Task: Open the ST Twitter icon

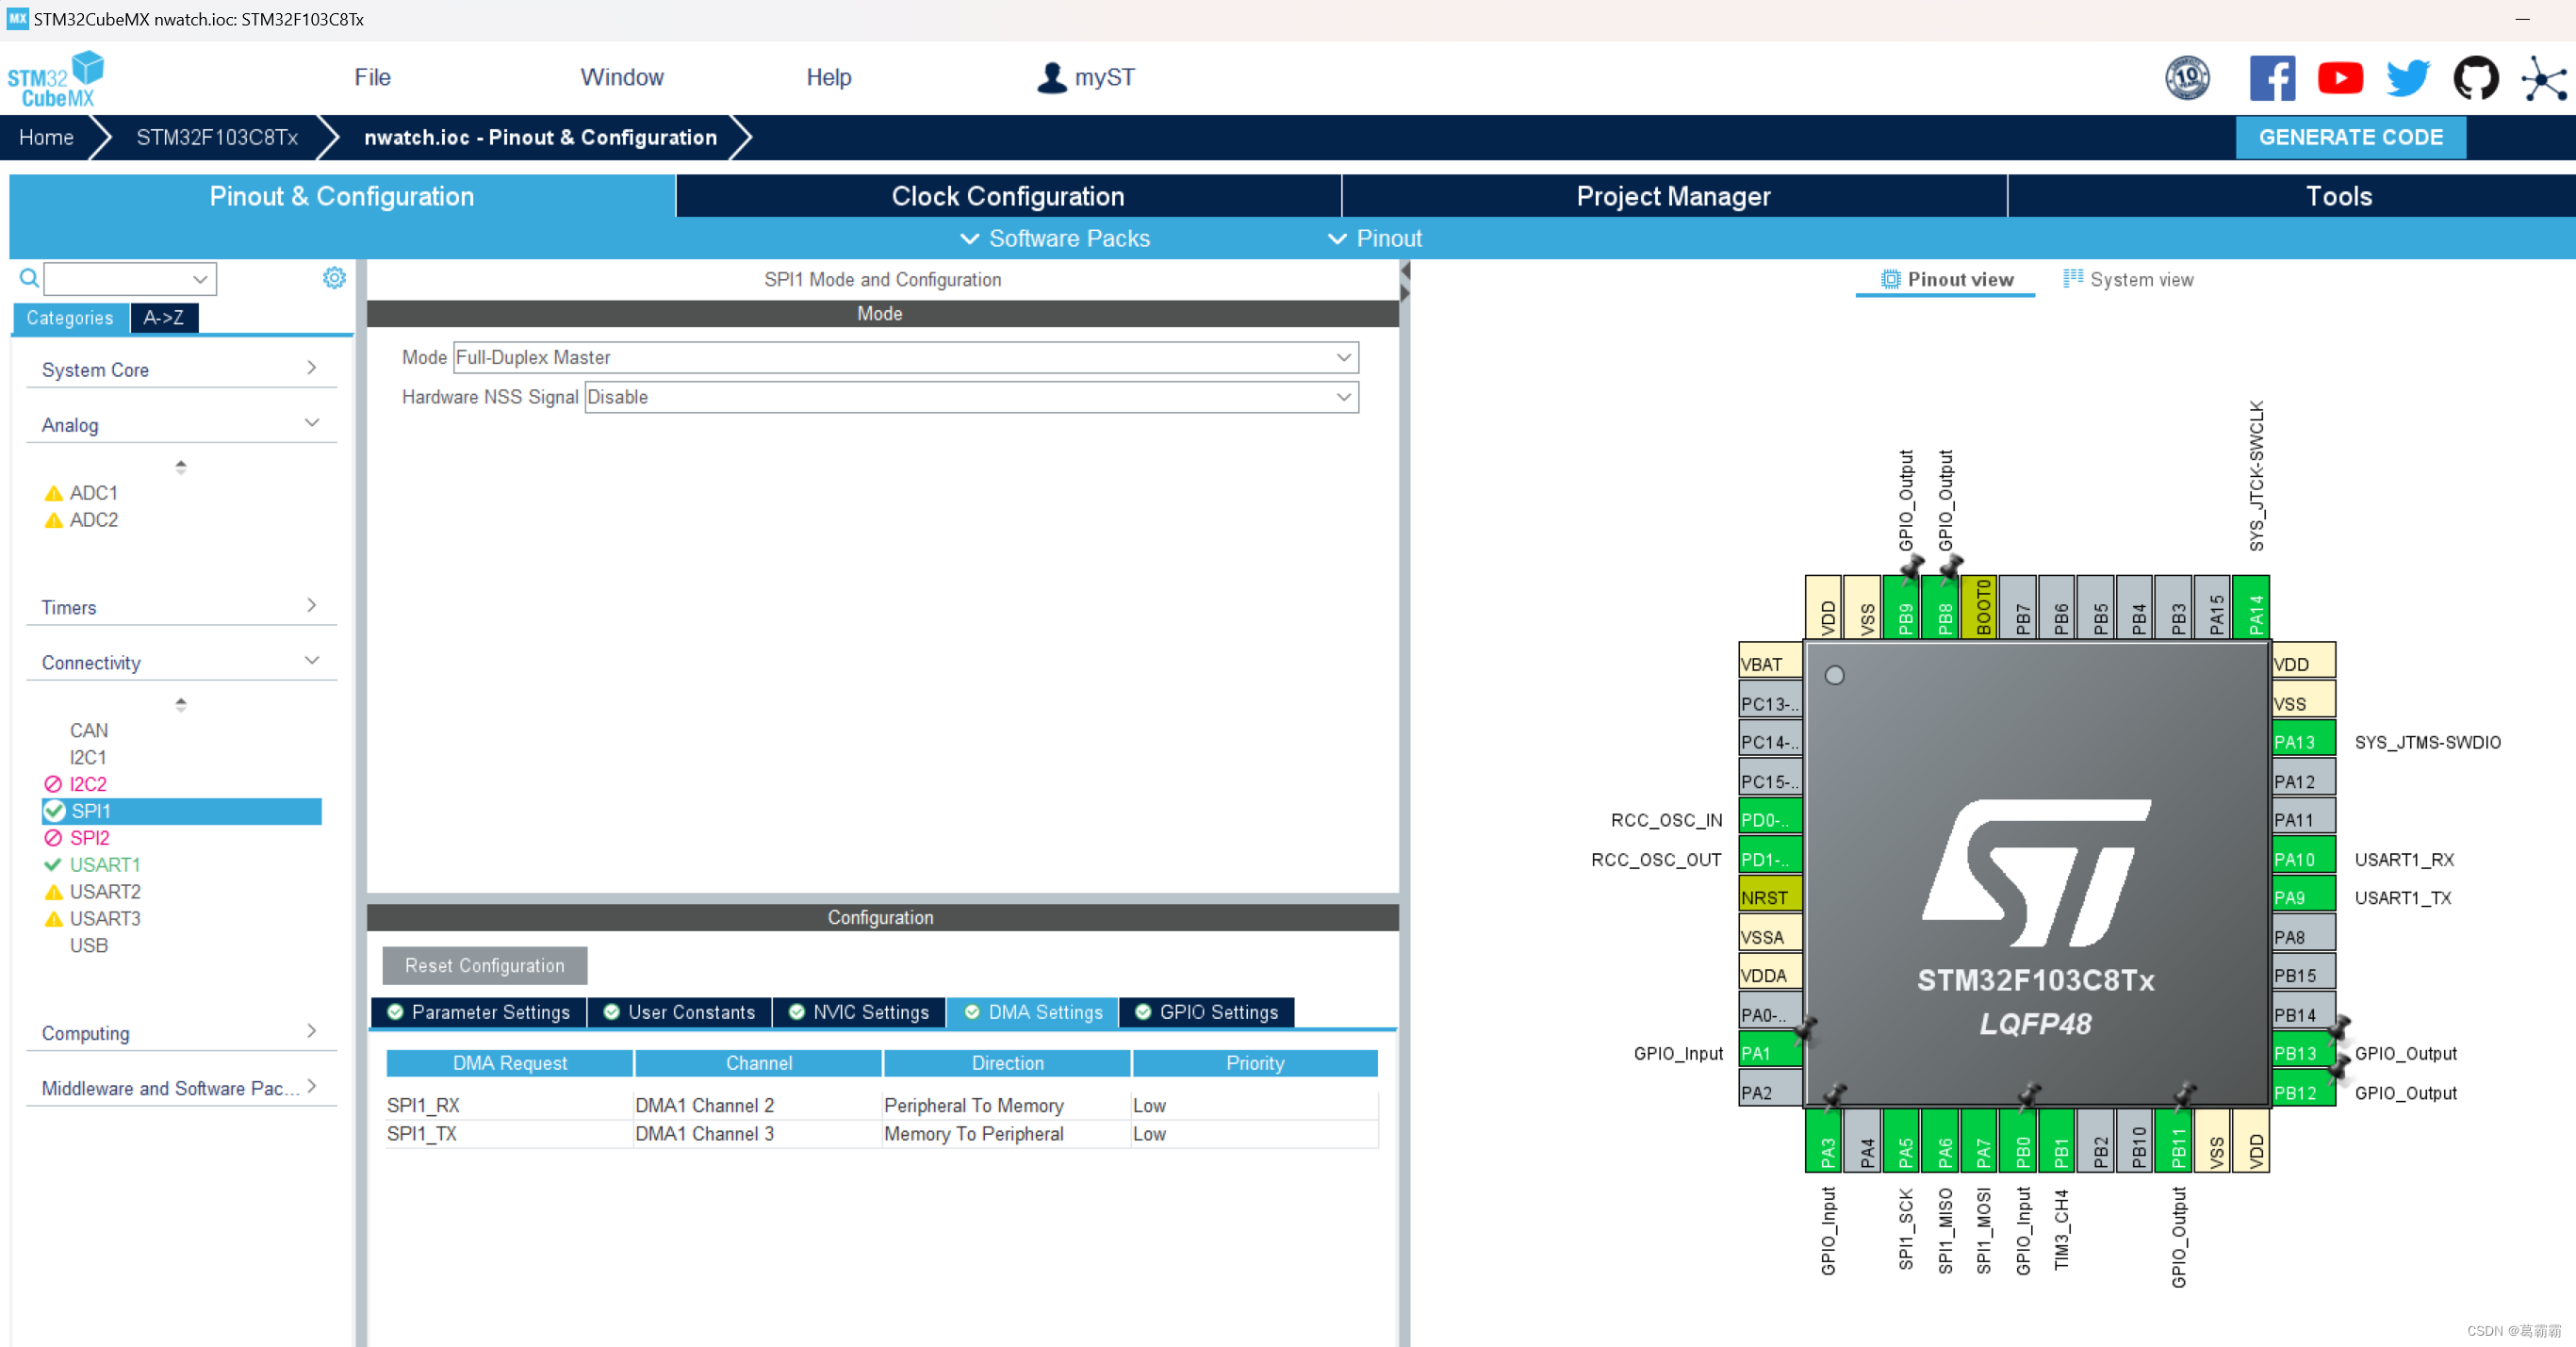Action: (2407, 78)
